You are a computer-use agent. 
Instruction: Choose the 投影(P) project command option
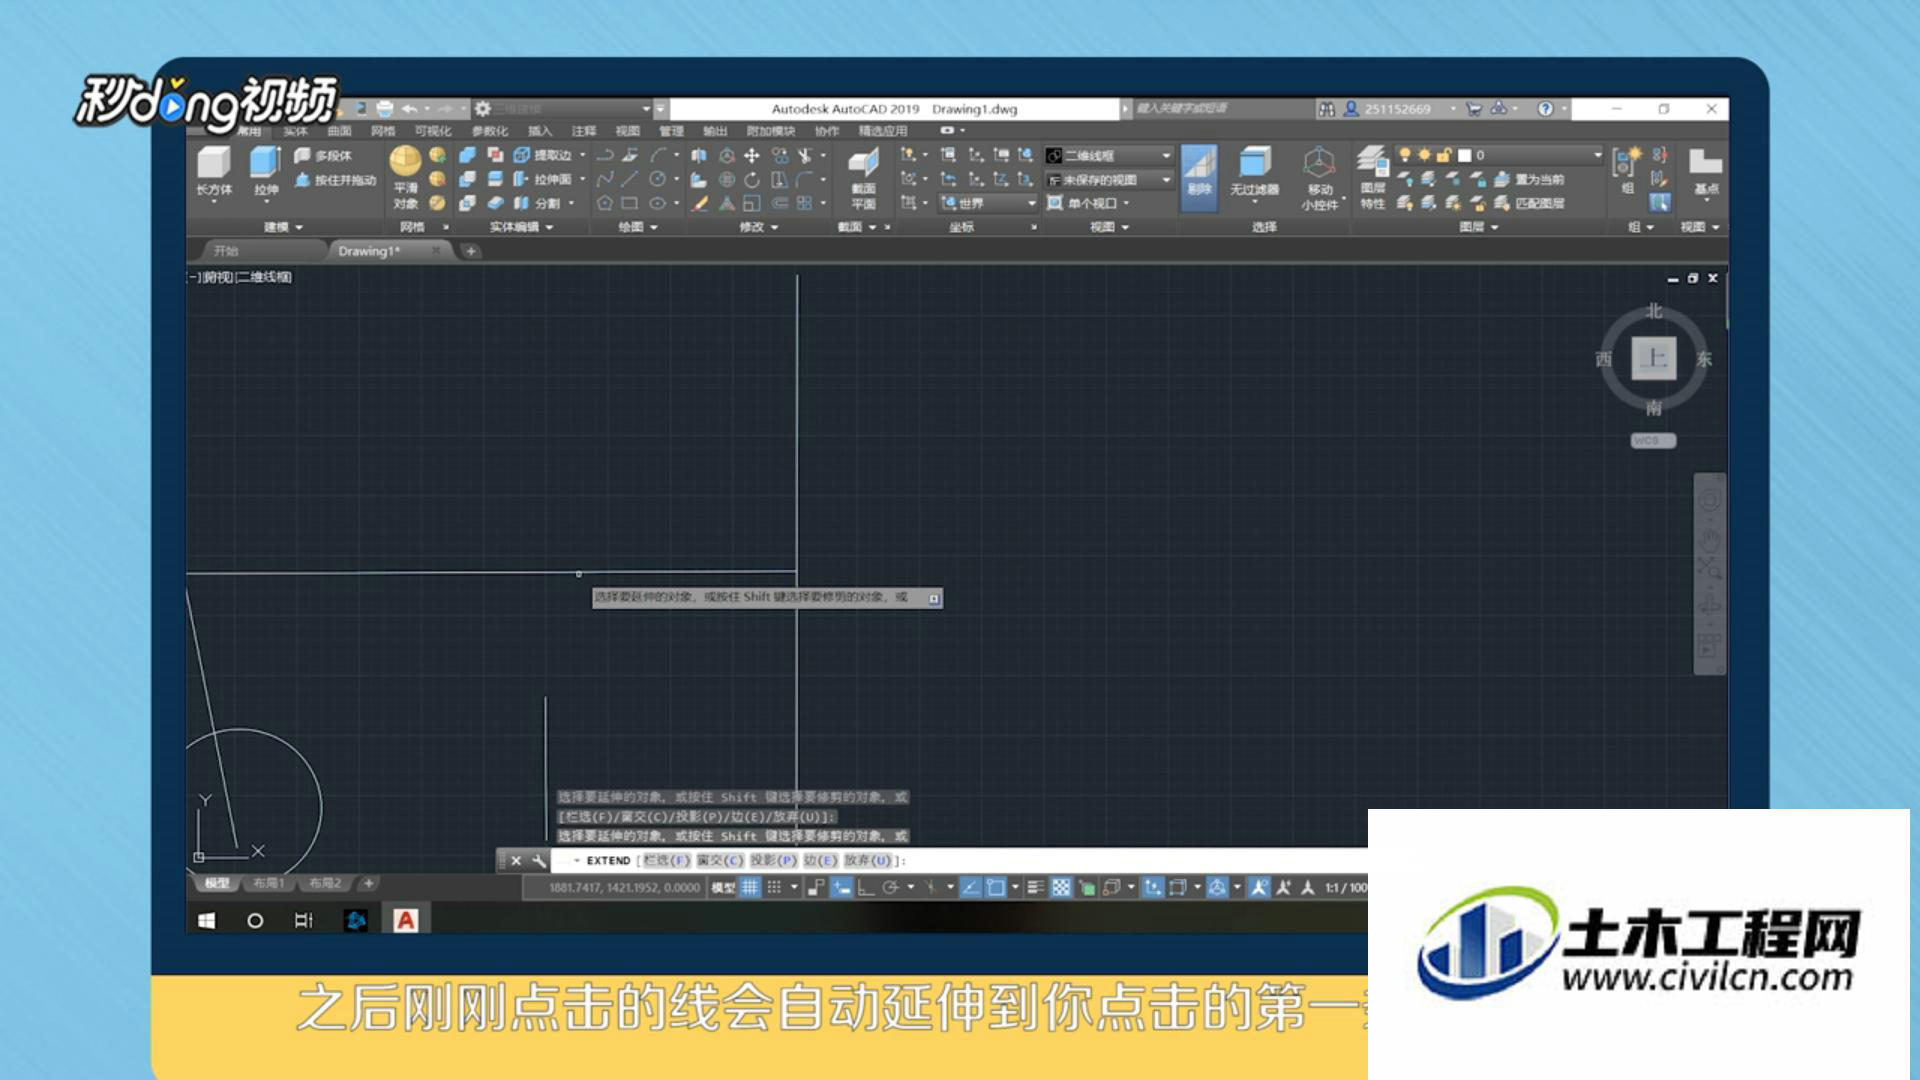point(773,860)
